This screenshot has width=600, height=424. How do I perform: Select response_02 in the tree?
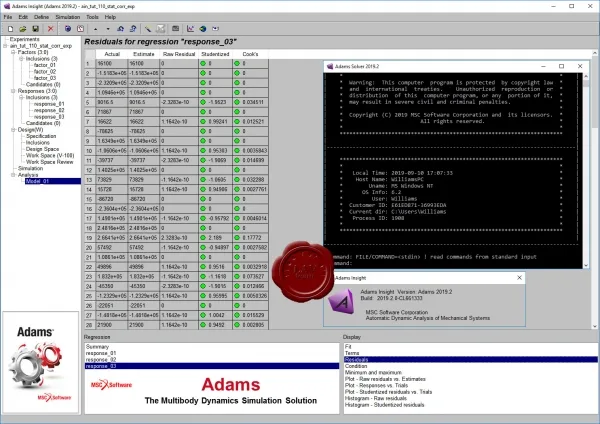point(49,110)
